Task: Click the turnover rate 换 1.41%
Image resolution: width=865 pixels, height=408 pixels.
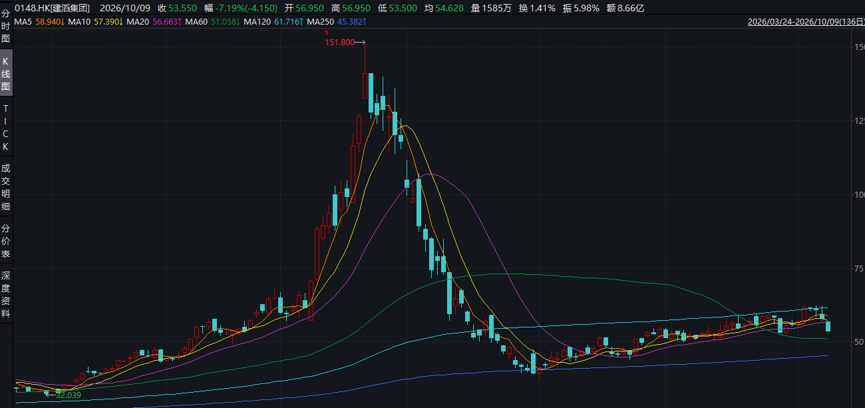Action: click(537, 8)
